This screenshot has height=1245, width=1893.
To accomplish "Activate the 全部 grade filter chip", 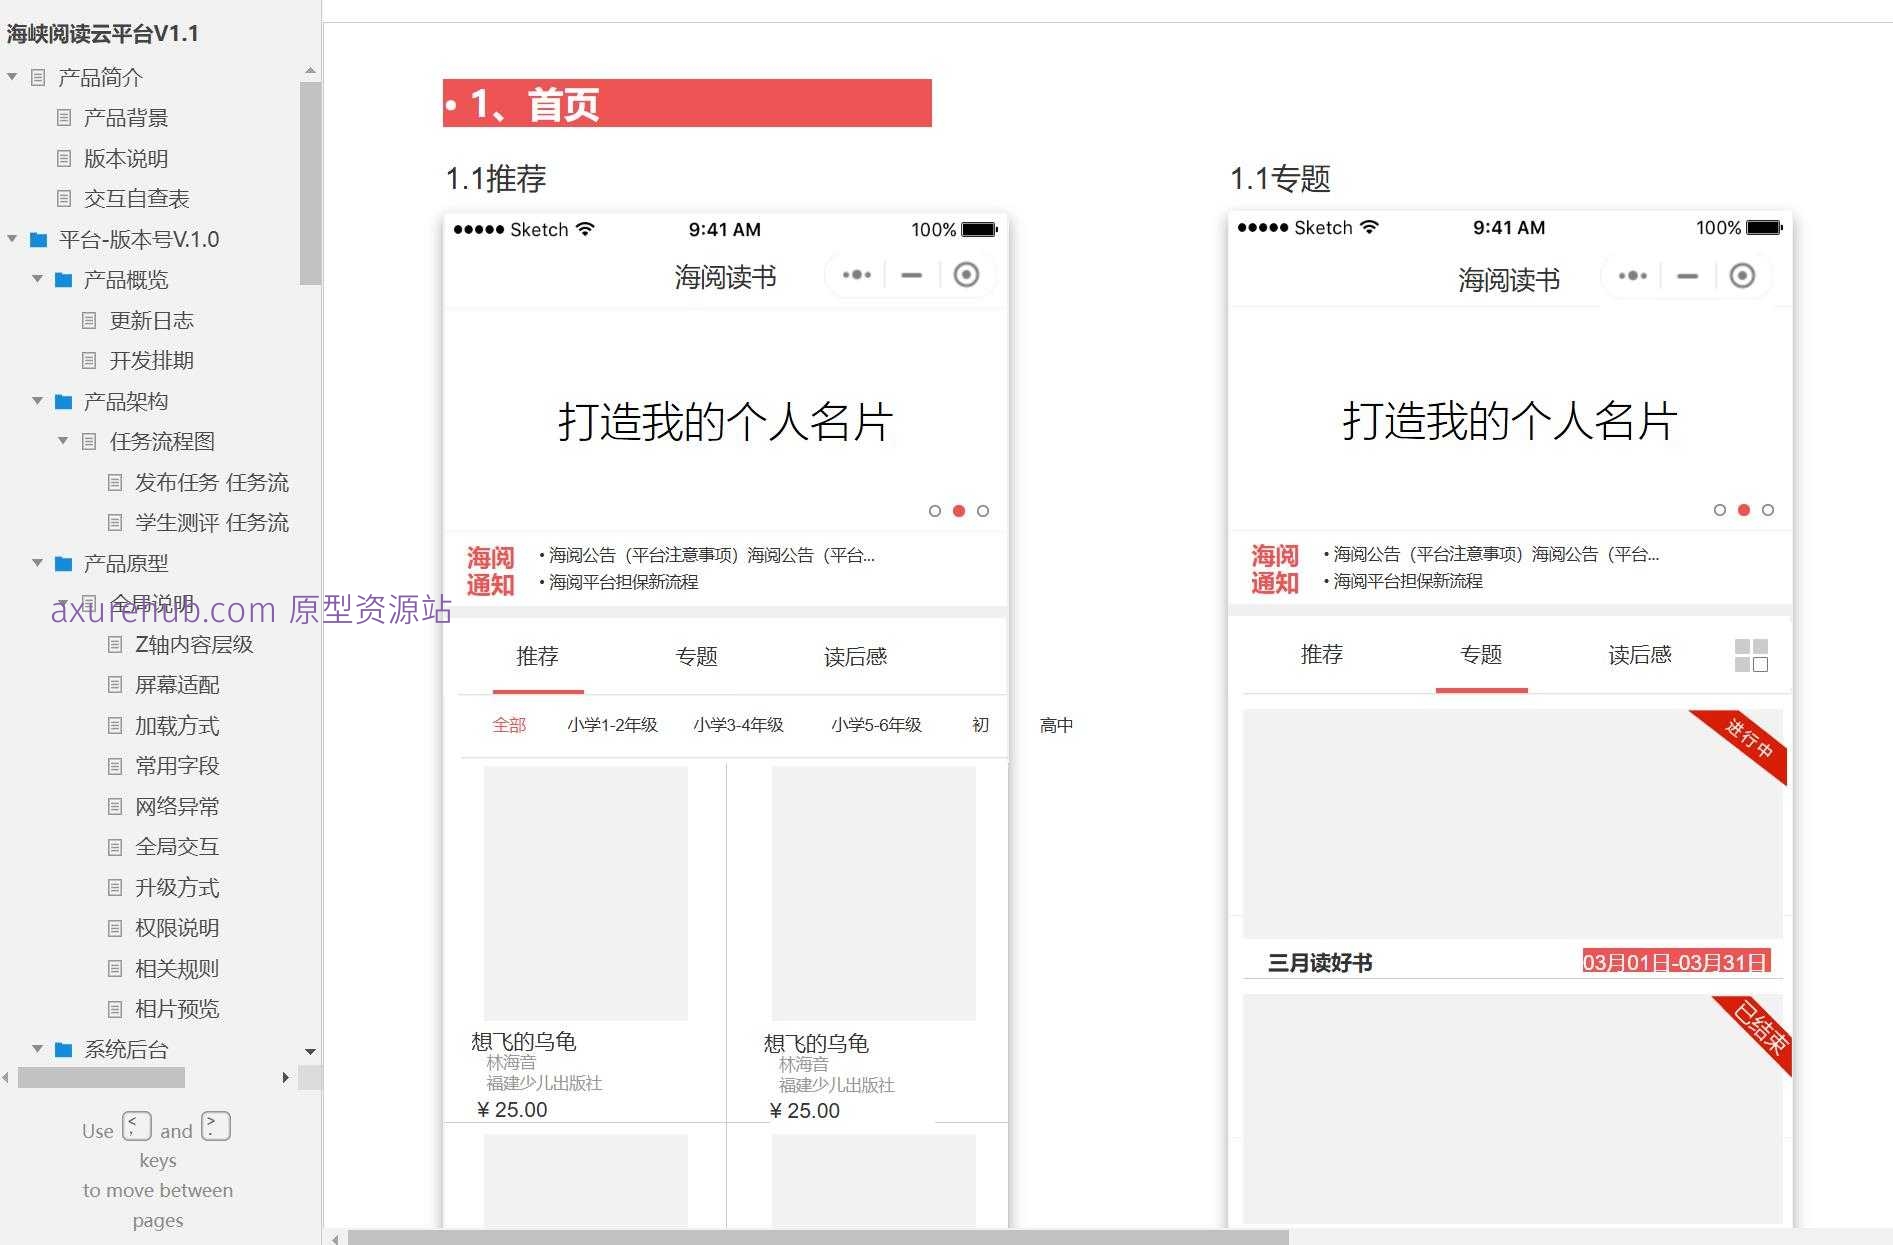I will point(509,724).
